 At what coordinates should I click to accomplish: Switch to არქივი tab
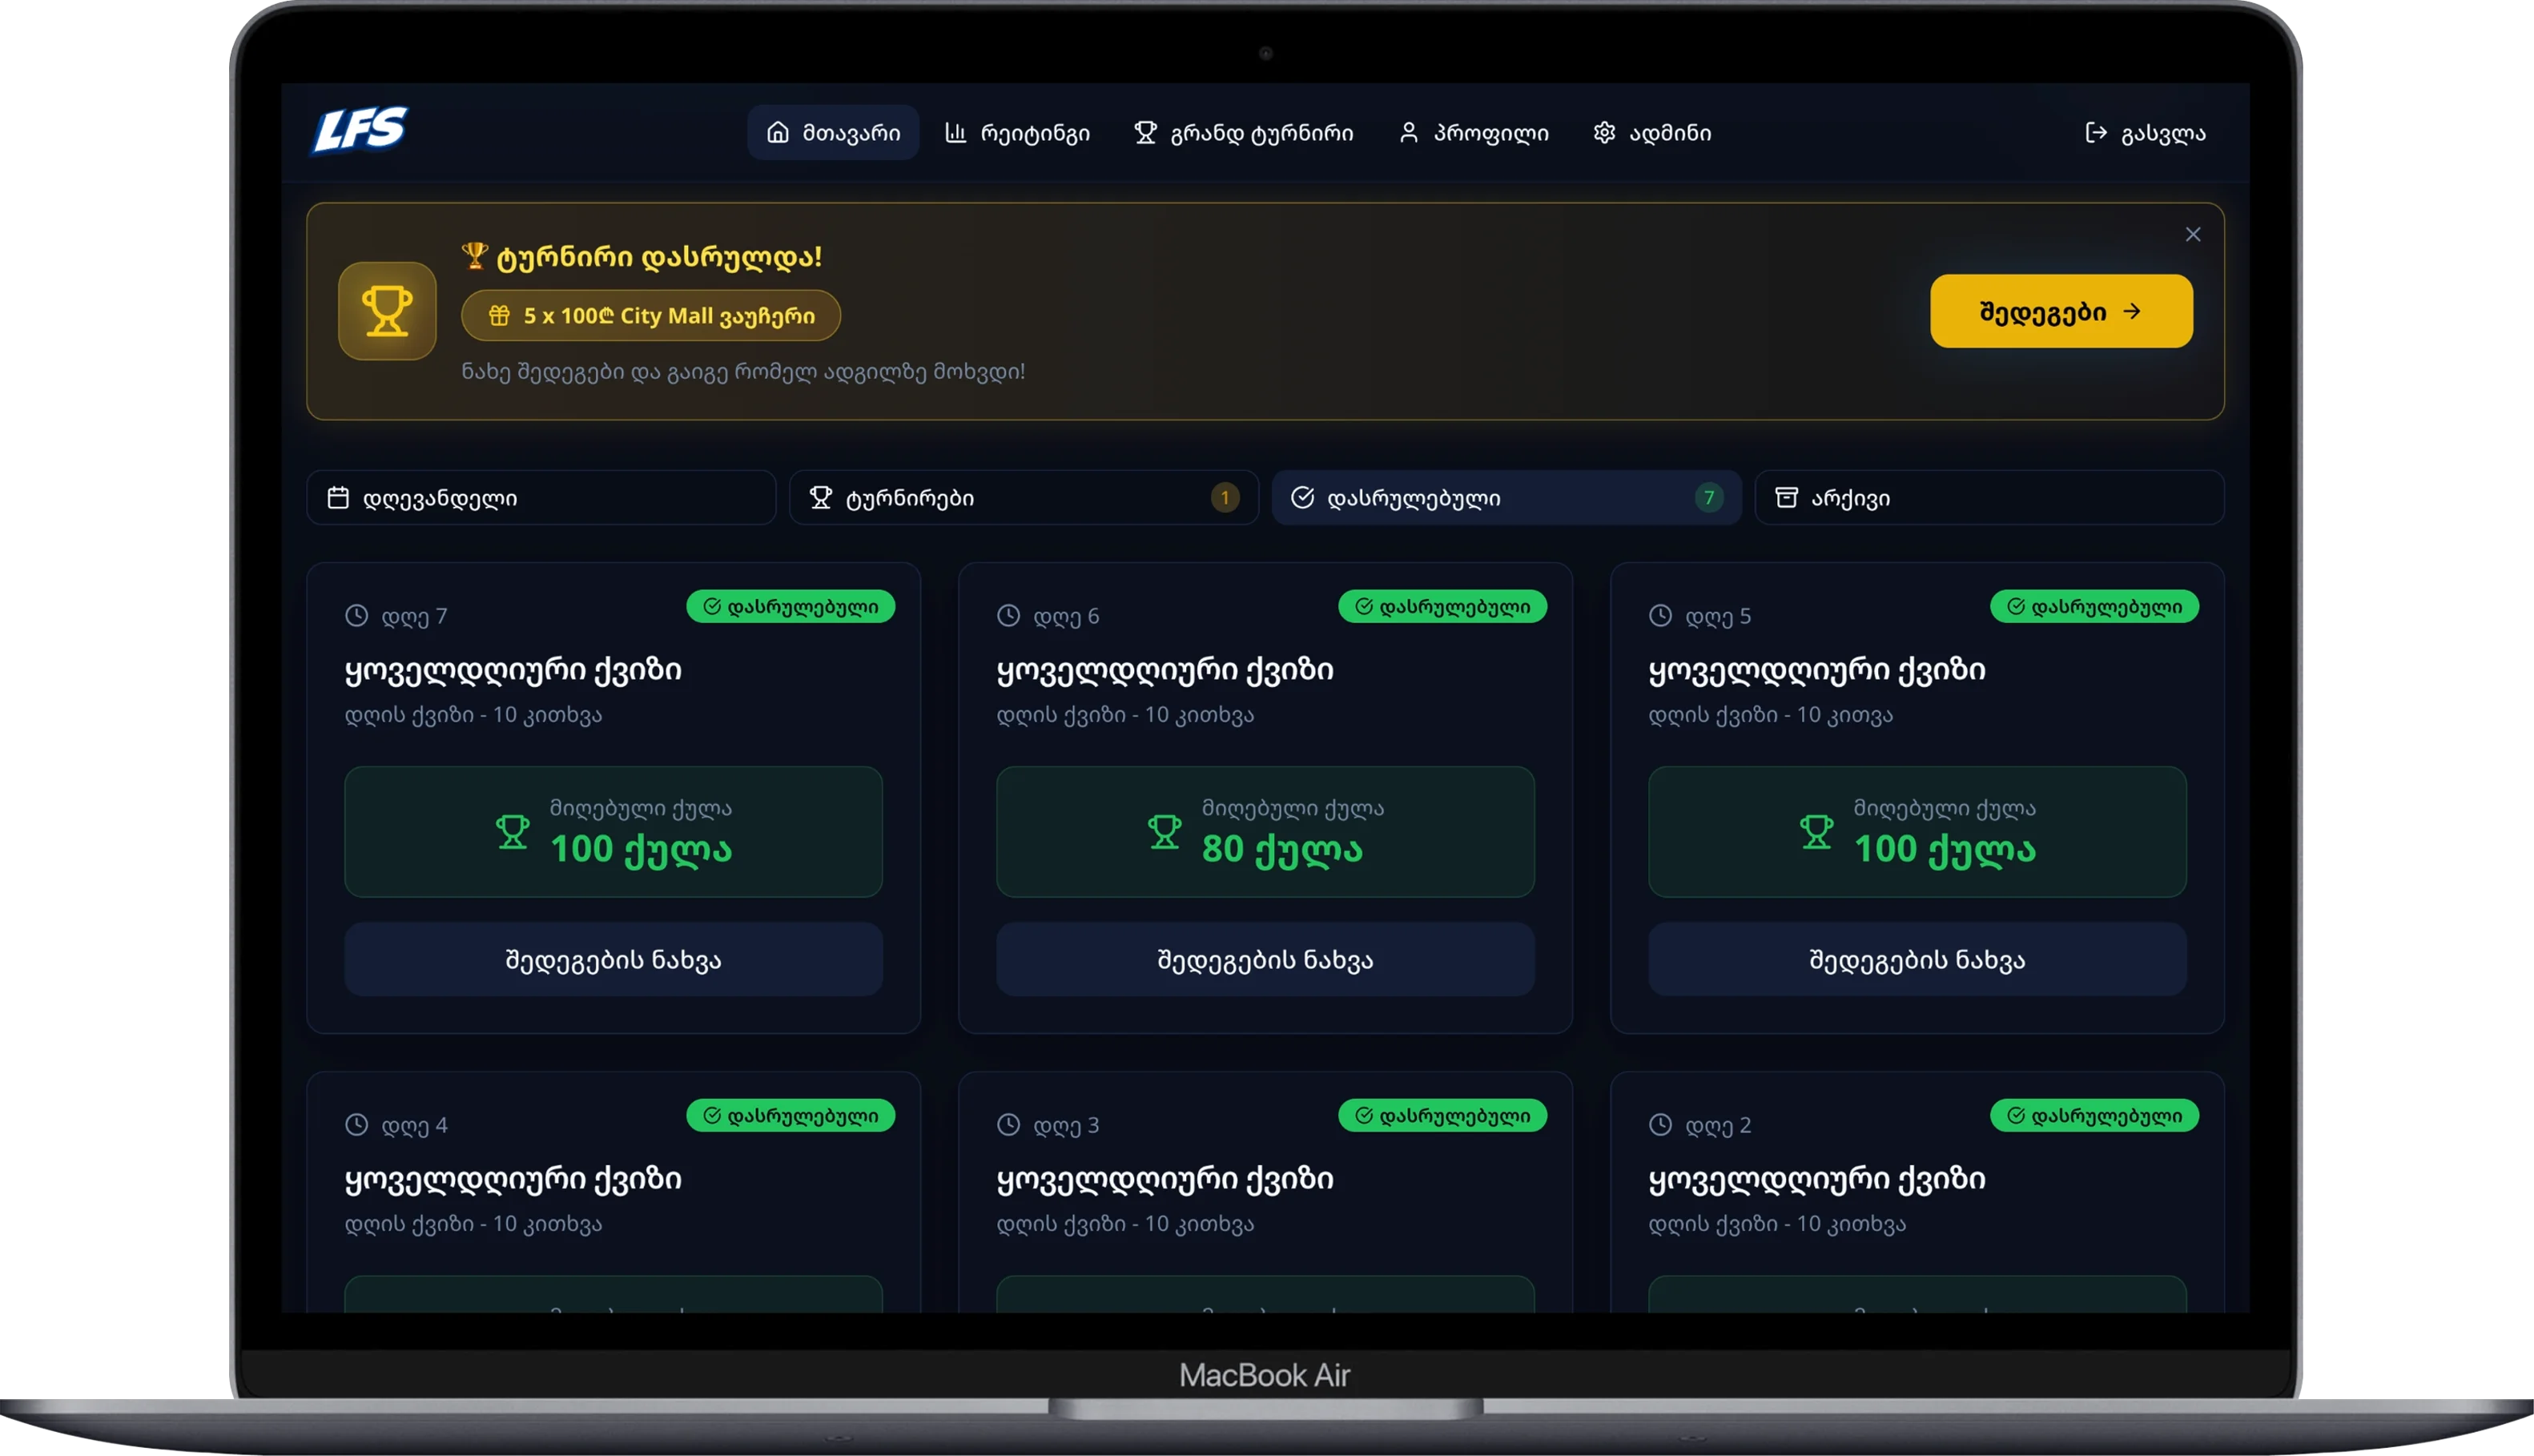point(1989,497)
